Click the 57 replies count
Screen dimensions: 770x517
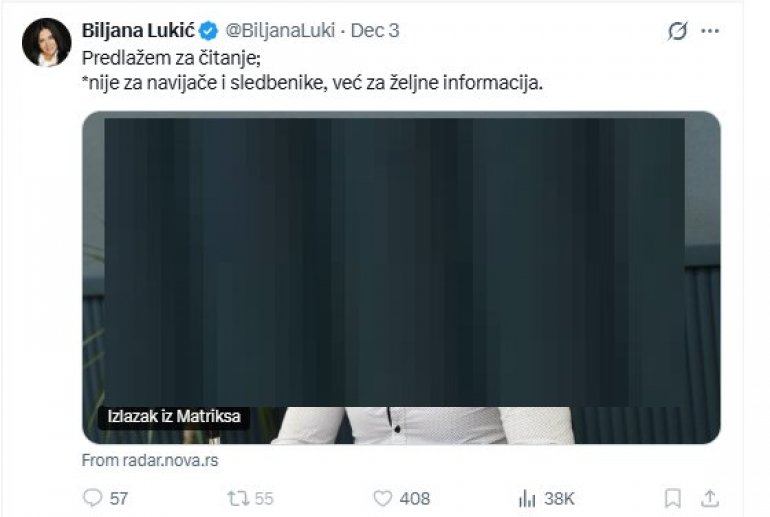pyautogui.click(x=118, y=499)
